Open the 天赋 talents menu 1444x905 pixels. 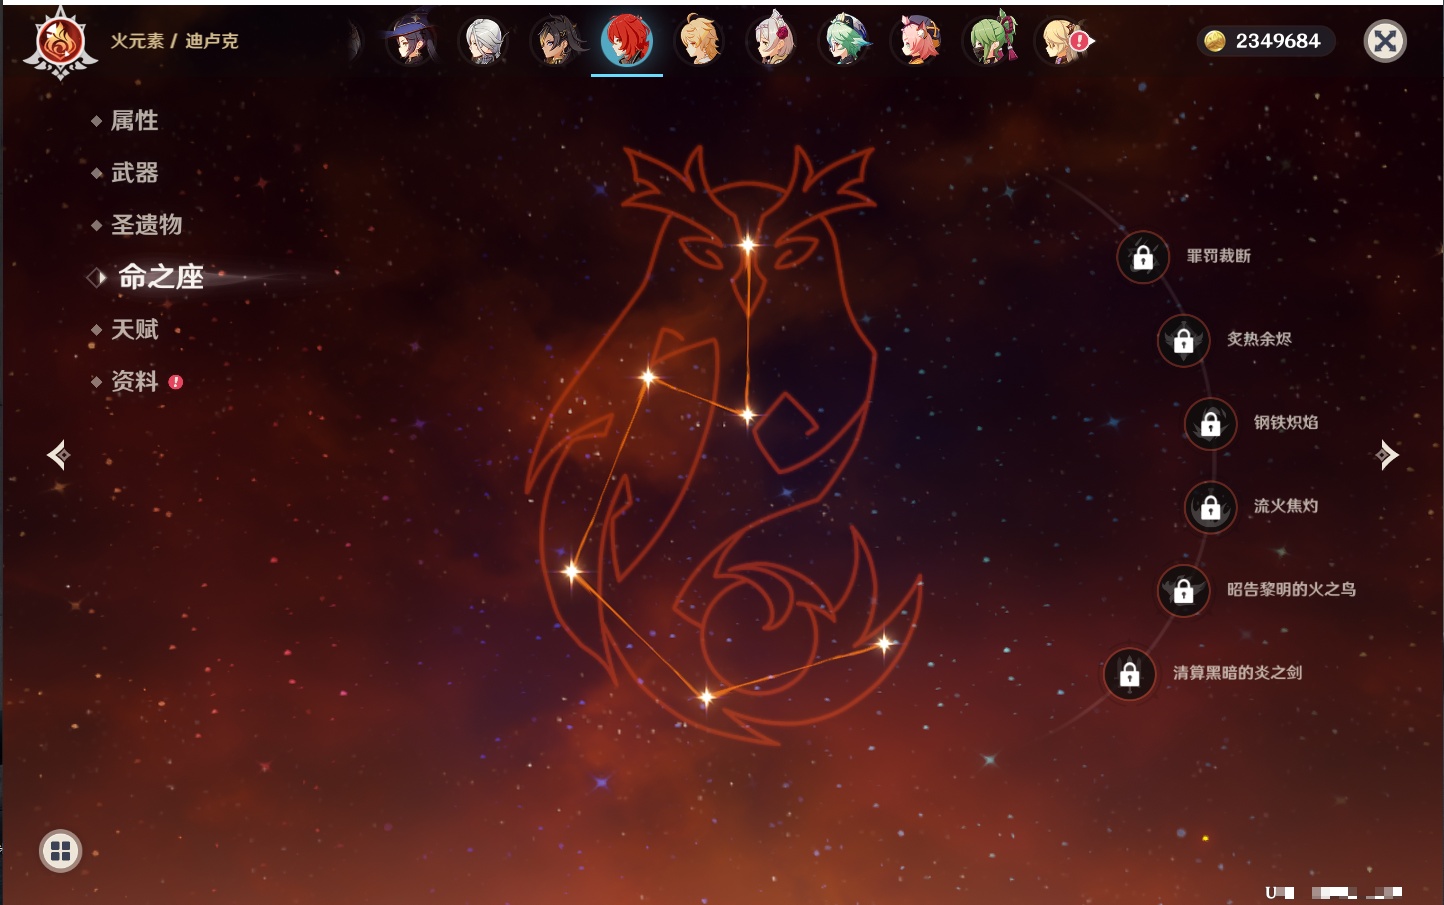(x=134, y=329)
